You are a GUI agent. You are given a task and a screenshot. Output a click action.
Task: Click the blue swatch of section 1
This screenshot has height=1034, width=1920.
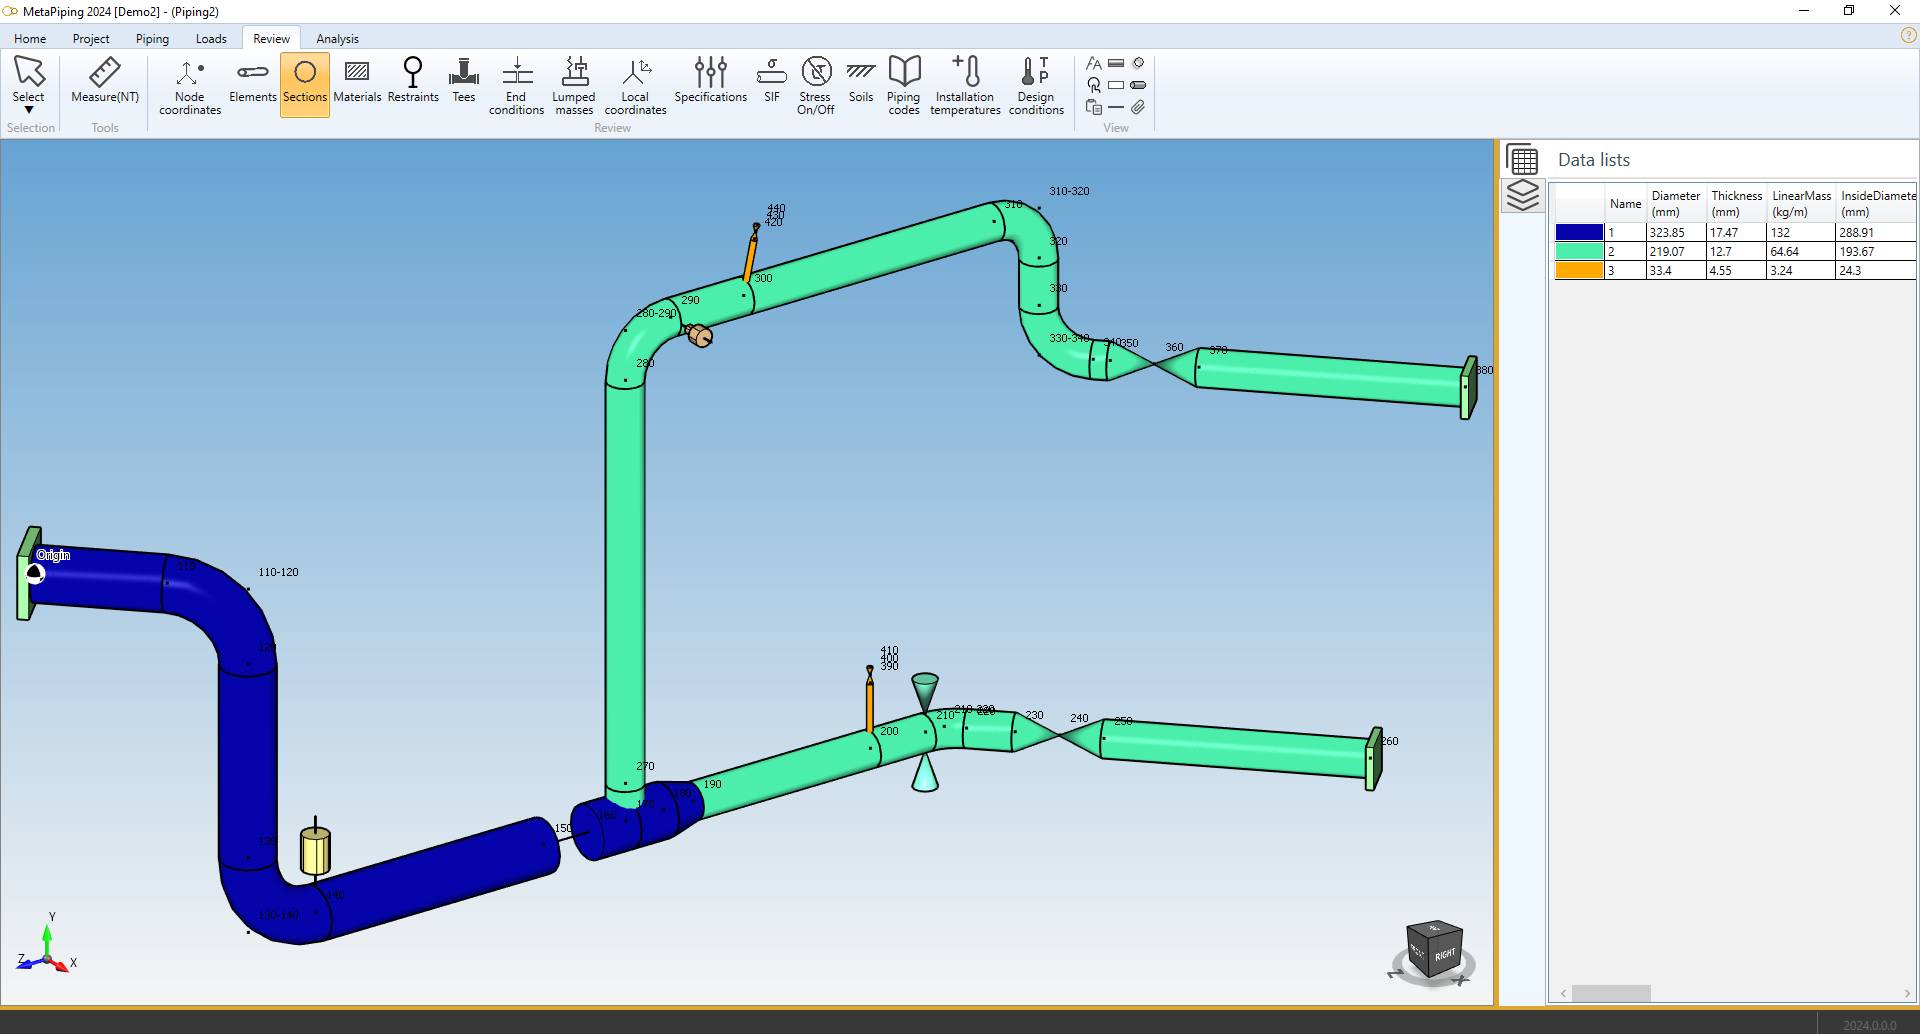coord(1579,232)
